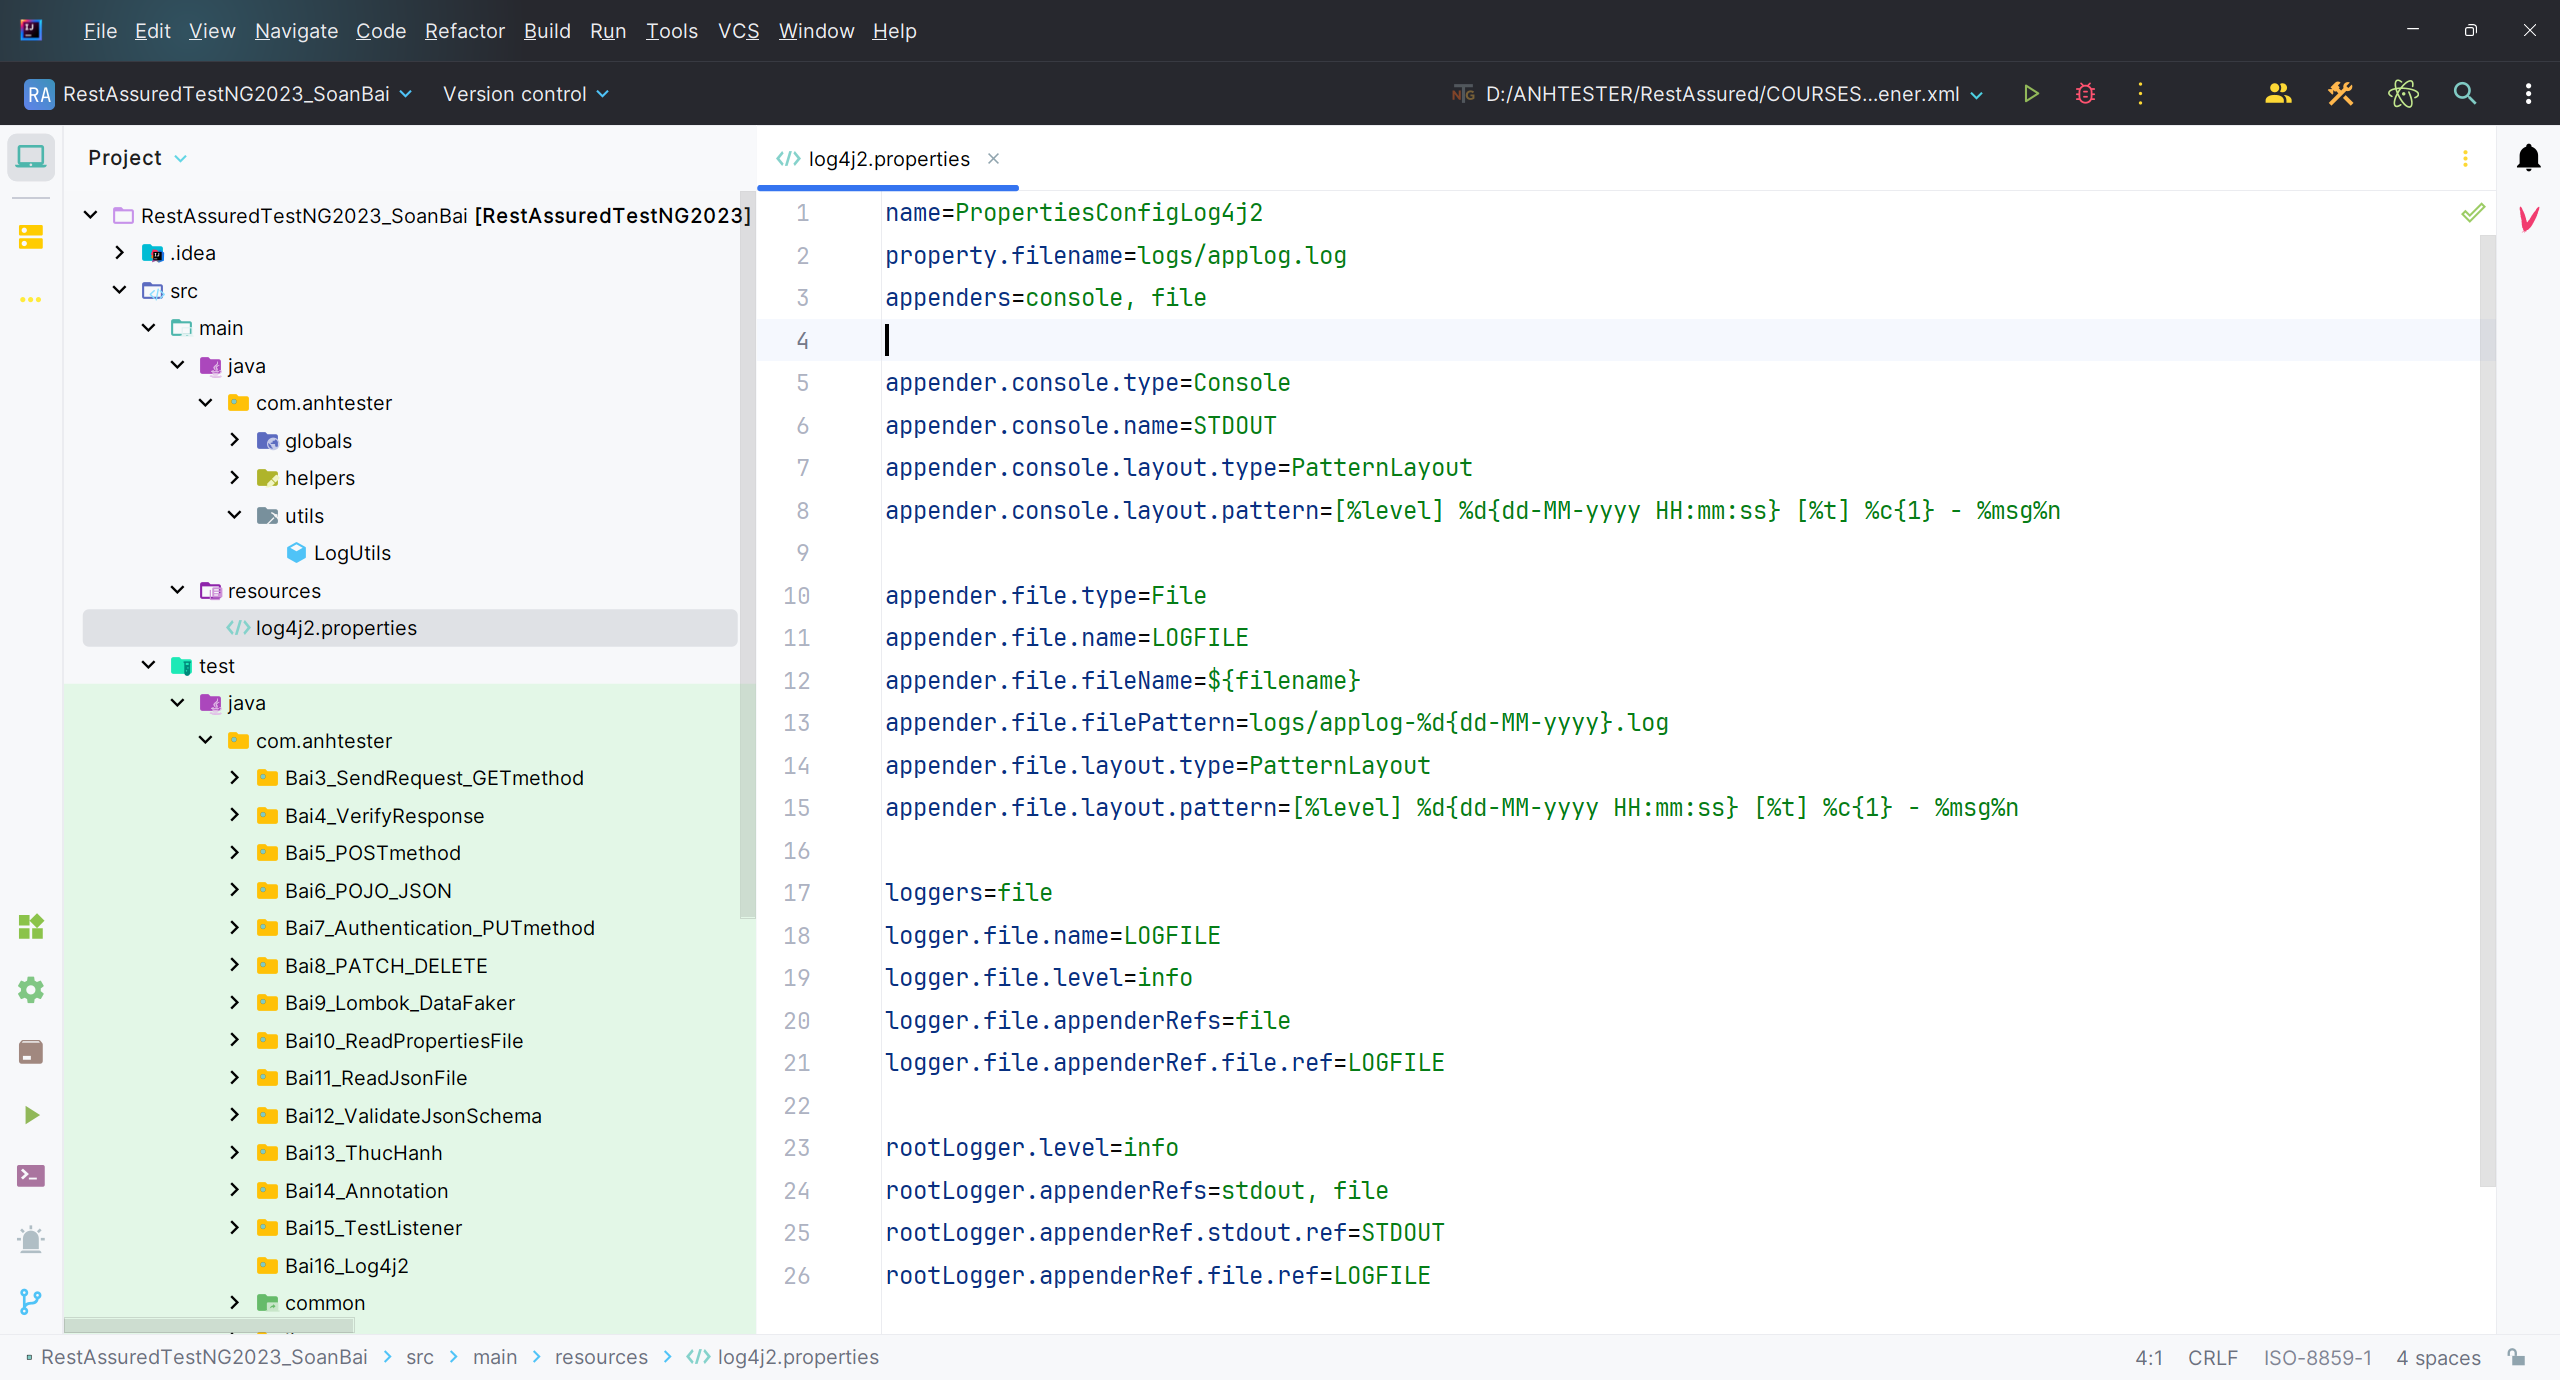Viewport: 2560px width, 1380px height.
Task: Open the Project view dropdown
Action: coord(137,158)
